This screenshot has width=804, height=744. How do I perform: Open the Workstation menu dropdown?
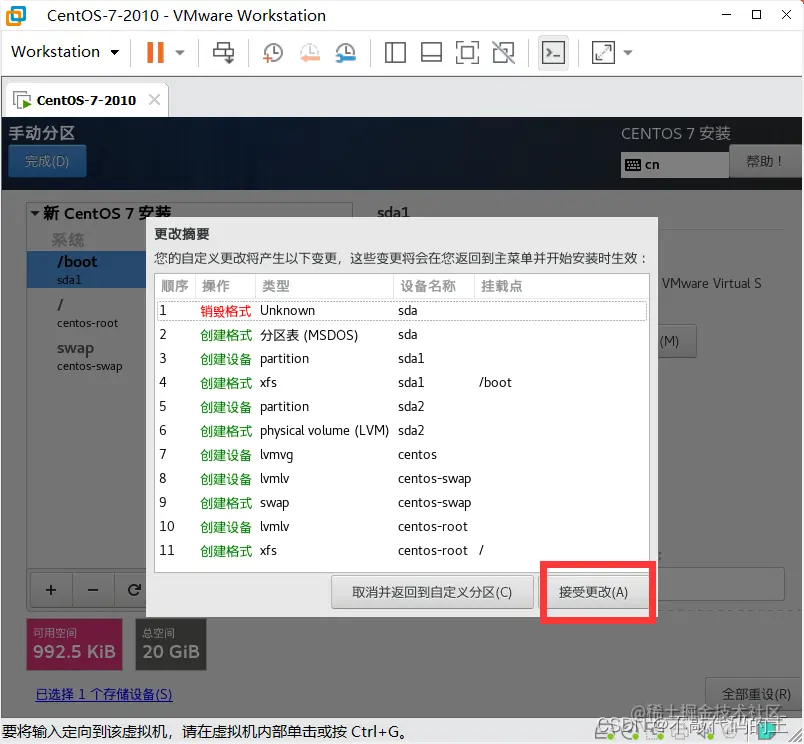tap(65, 52)
